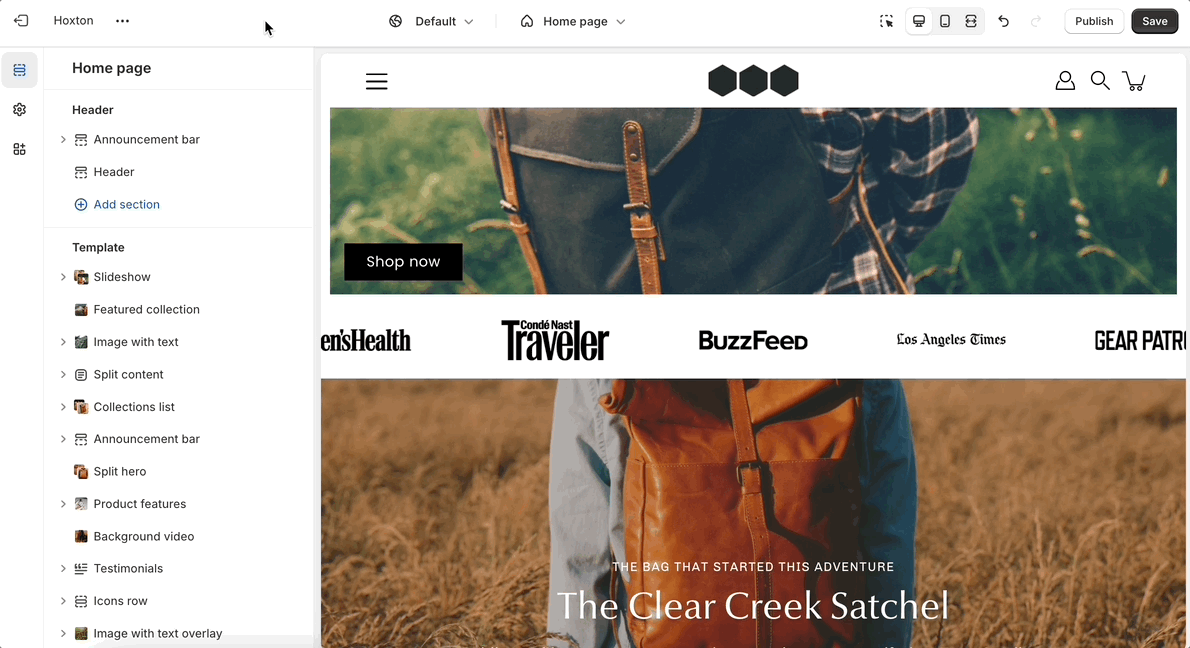Open the App embeds sidebar icon

pyautogui.click(x=20, y=149)
